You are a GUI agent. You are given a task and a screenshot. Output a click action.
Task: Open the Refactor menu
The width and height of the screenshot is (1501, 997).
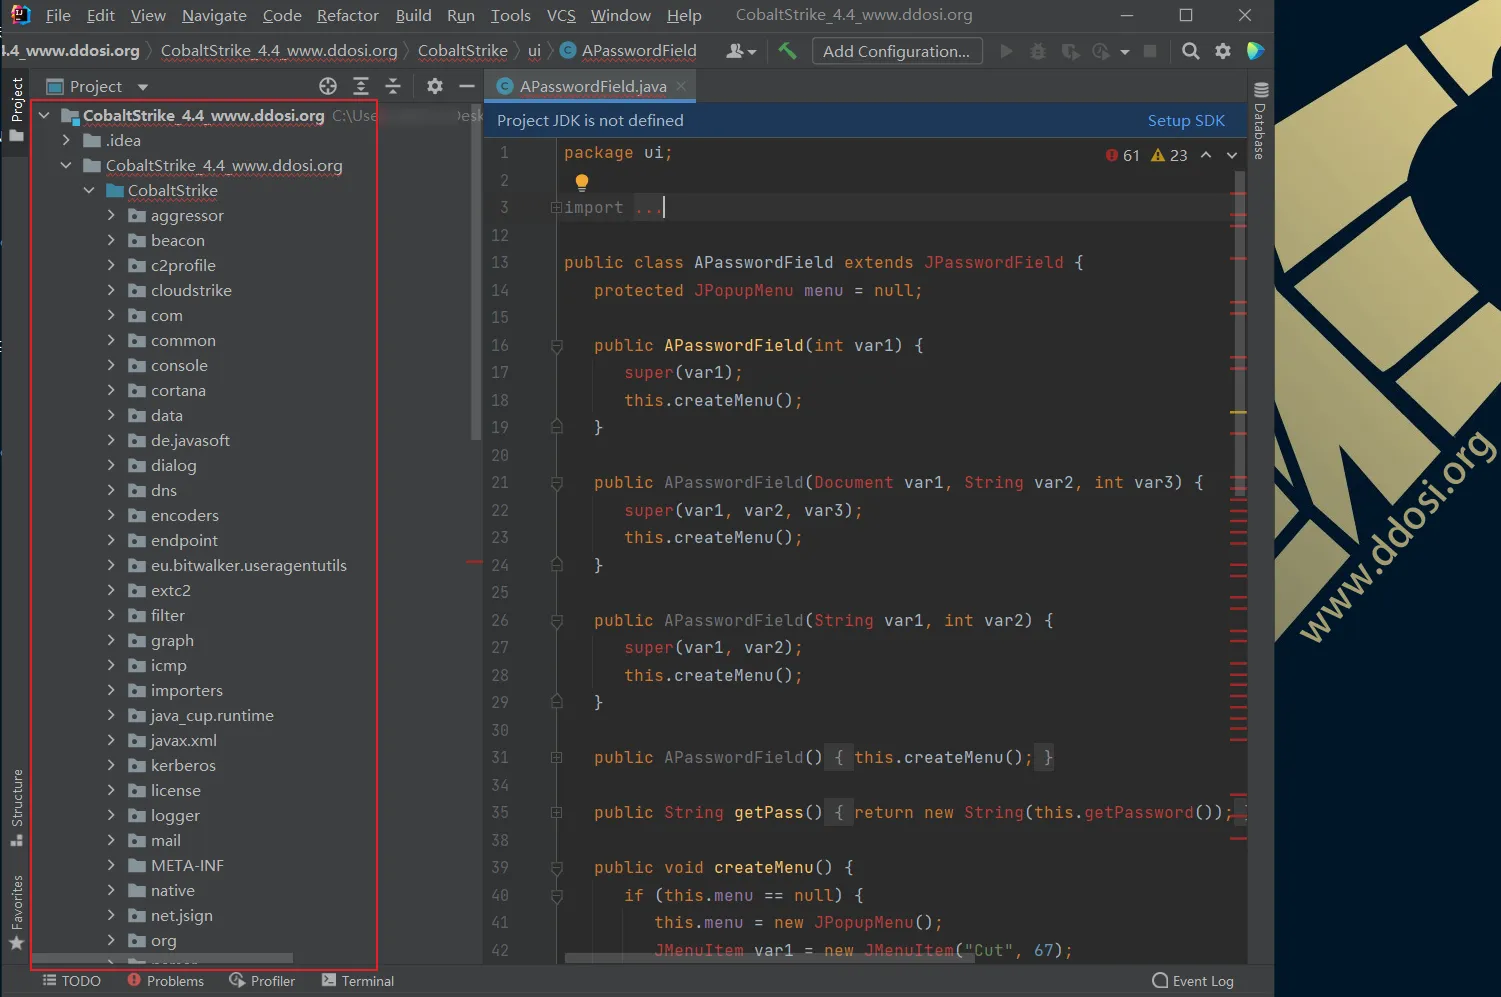347,15
